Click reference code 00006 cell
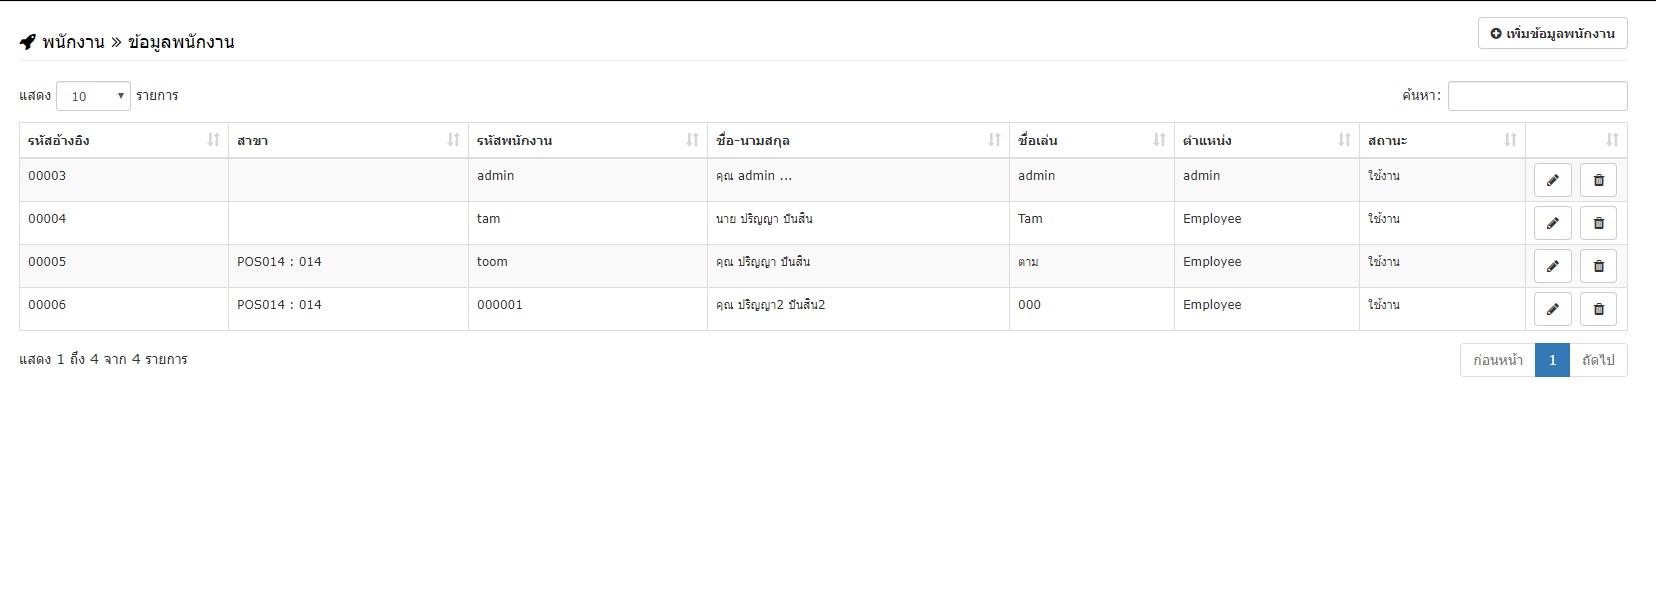Screen dimensions: 1656x602 click(x=124, y=309)
